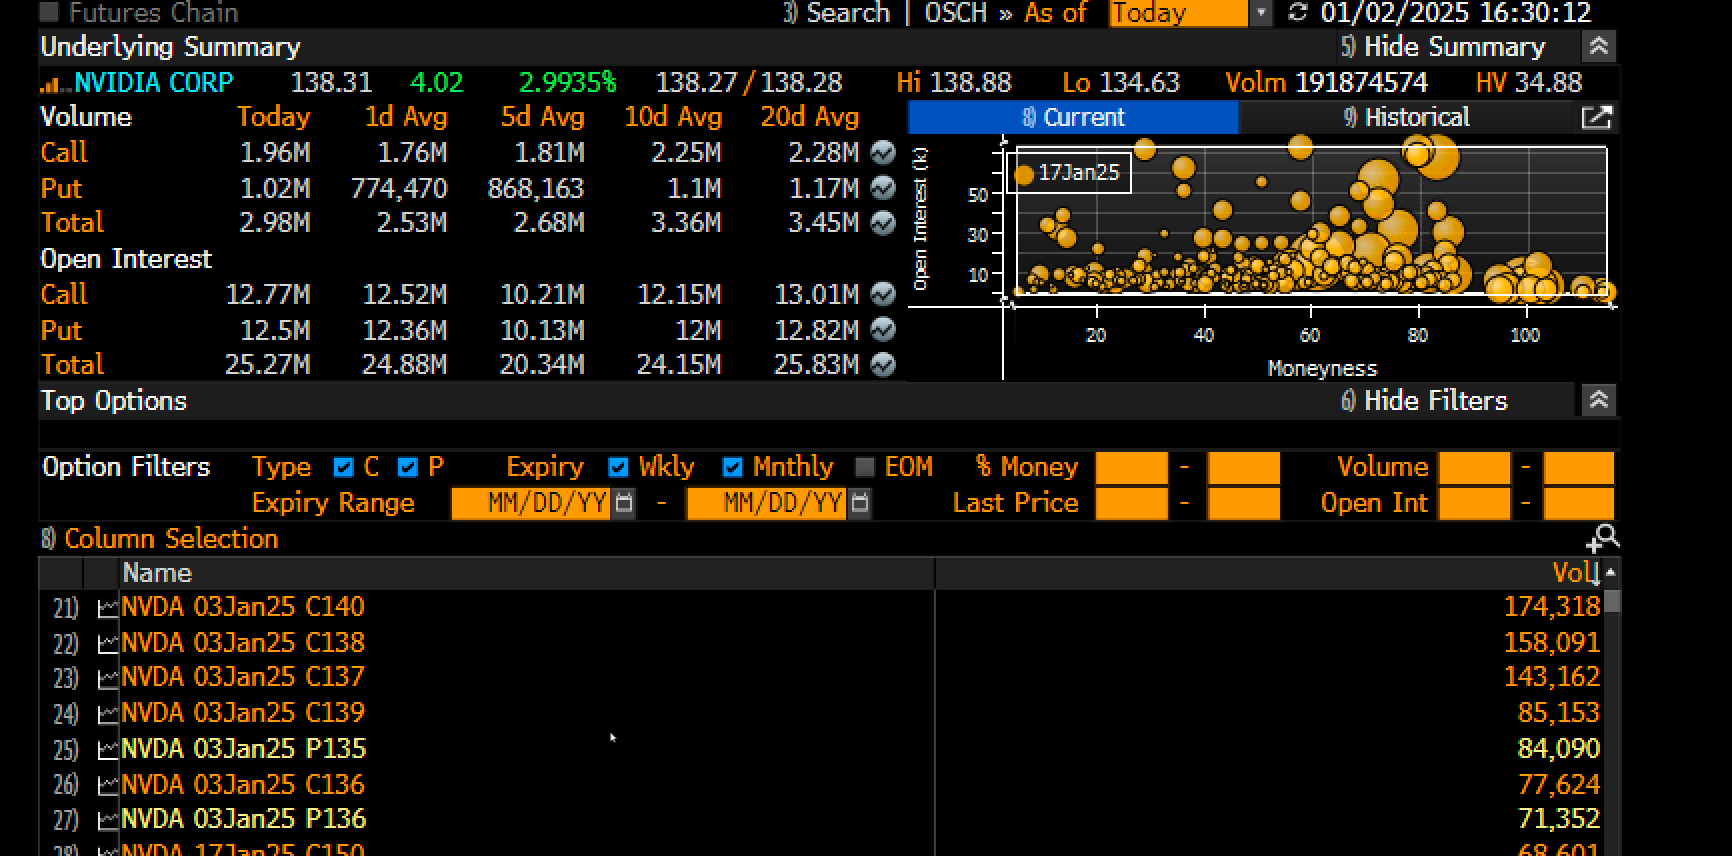Uncheck the C call type filter
Screen dimensions: 1732x856
pos(344,467)
